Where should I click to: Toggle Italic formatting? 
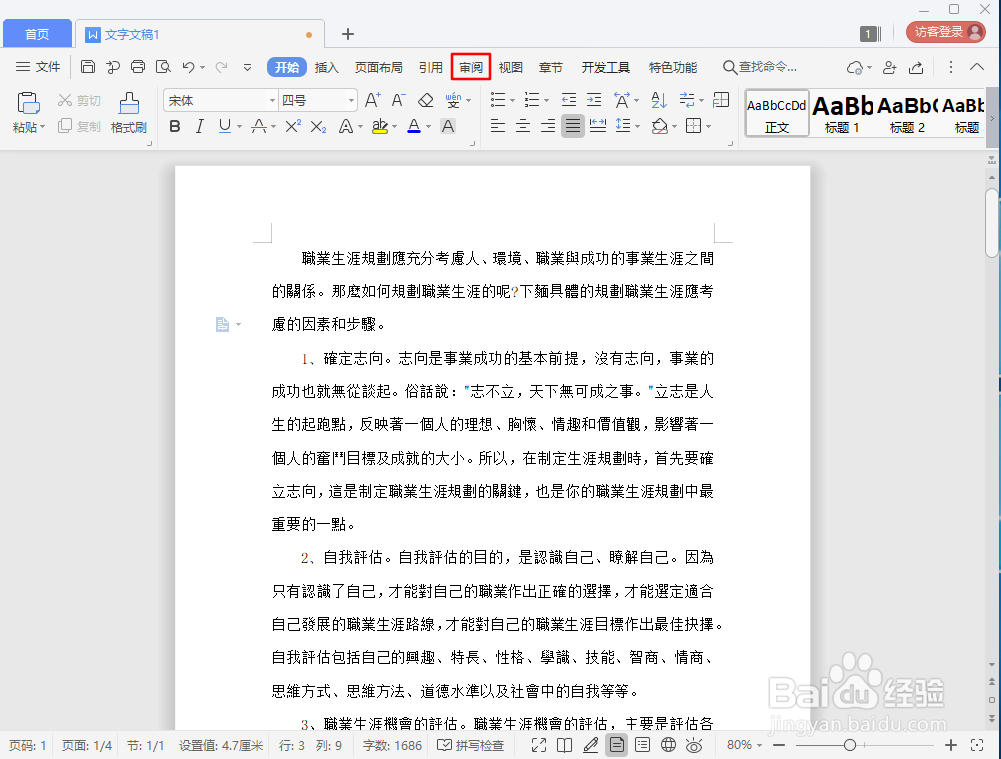coord(200,126)
